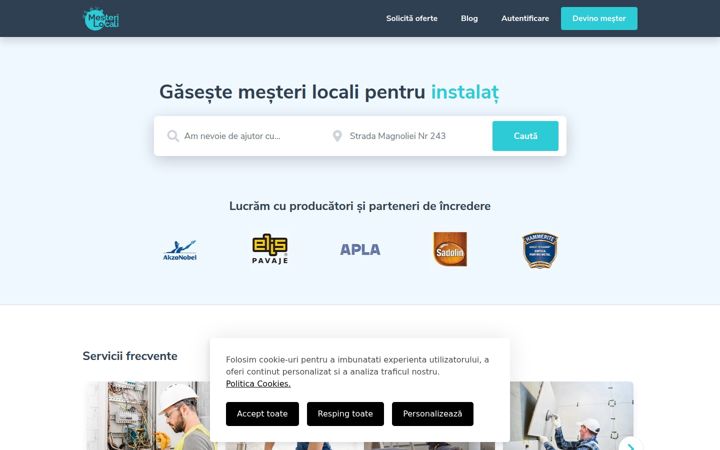Open the drywall worker service thumbnail
The width and height of the screenshot is (720, 450).
pos(572,416)
